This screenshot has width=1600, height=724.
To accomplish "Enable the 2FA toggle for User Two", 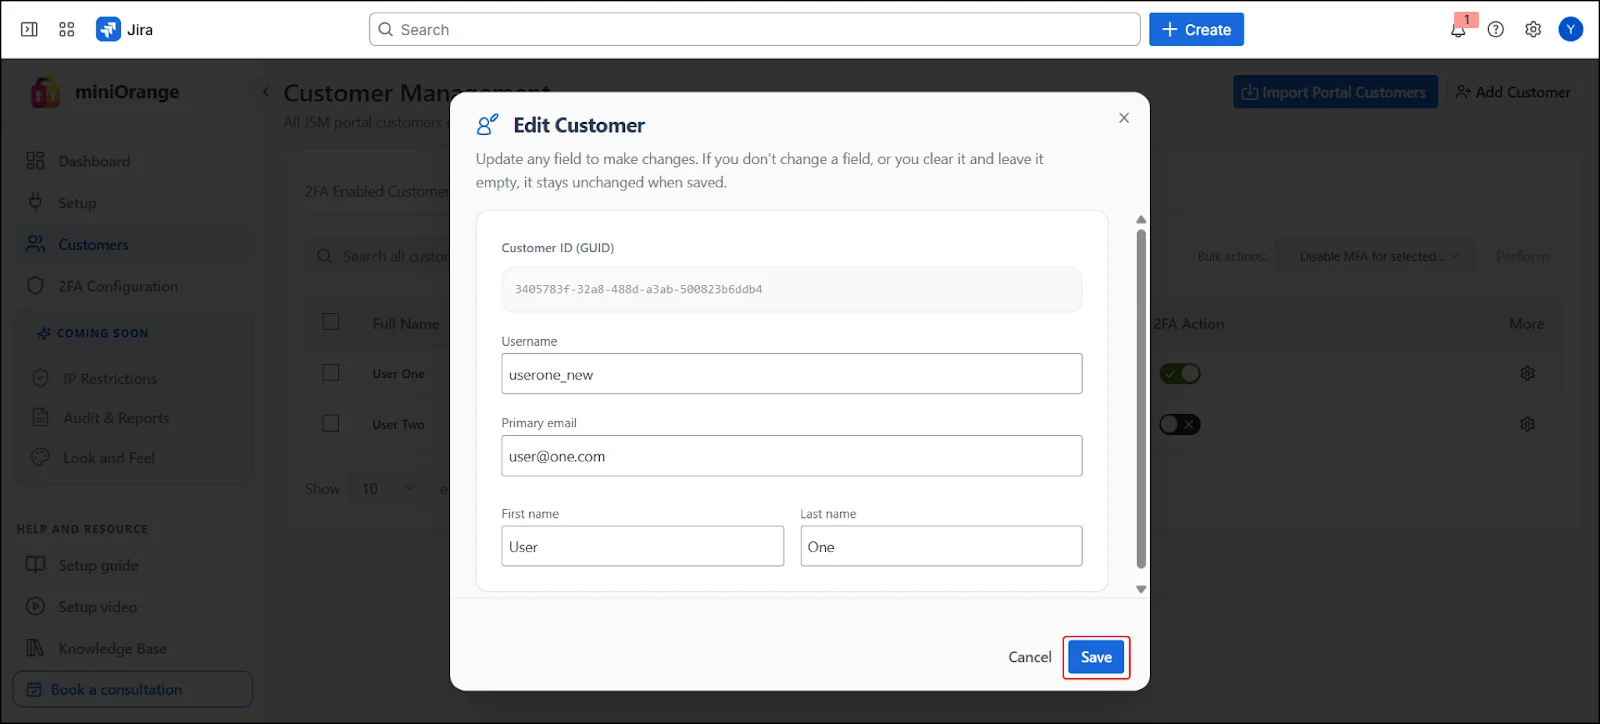I will pyautogui.click(x=1179, y=423).
